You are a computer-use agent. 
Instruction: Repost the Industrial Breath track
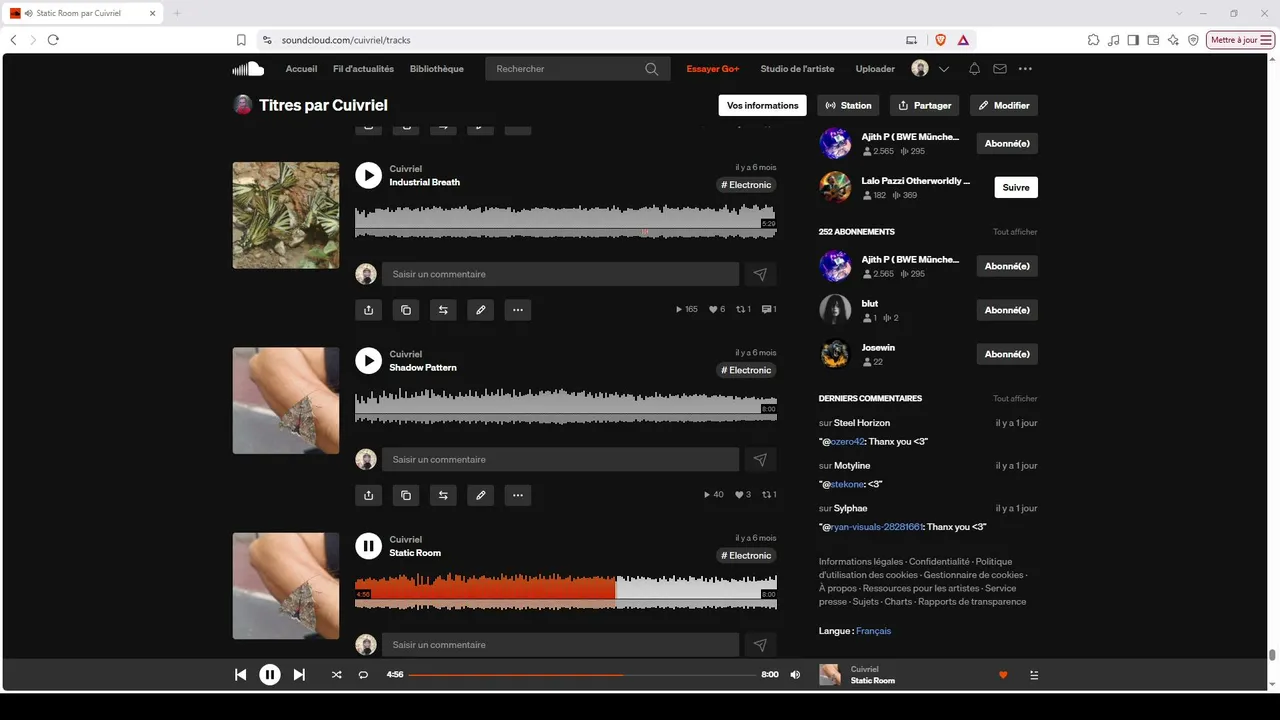click(443, 310)
